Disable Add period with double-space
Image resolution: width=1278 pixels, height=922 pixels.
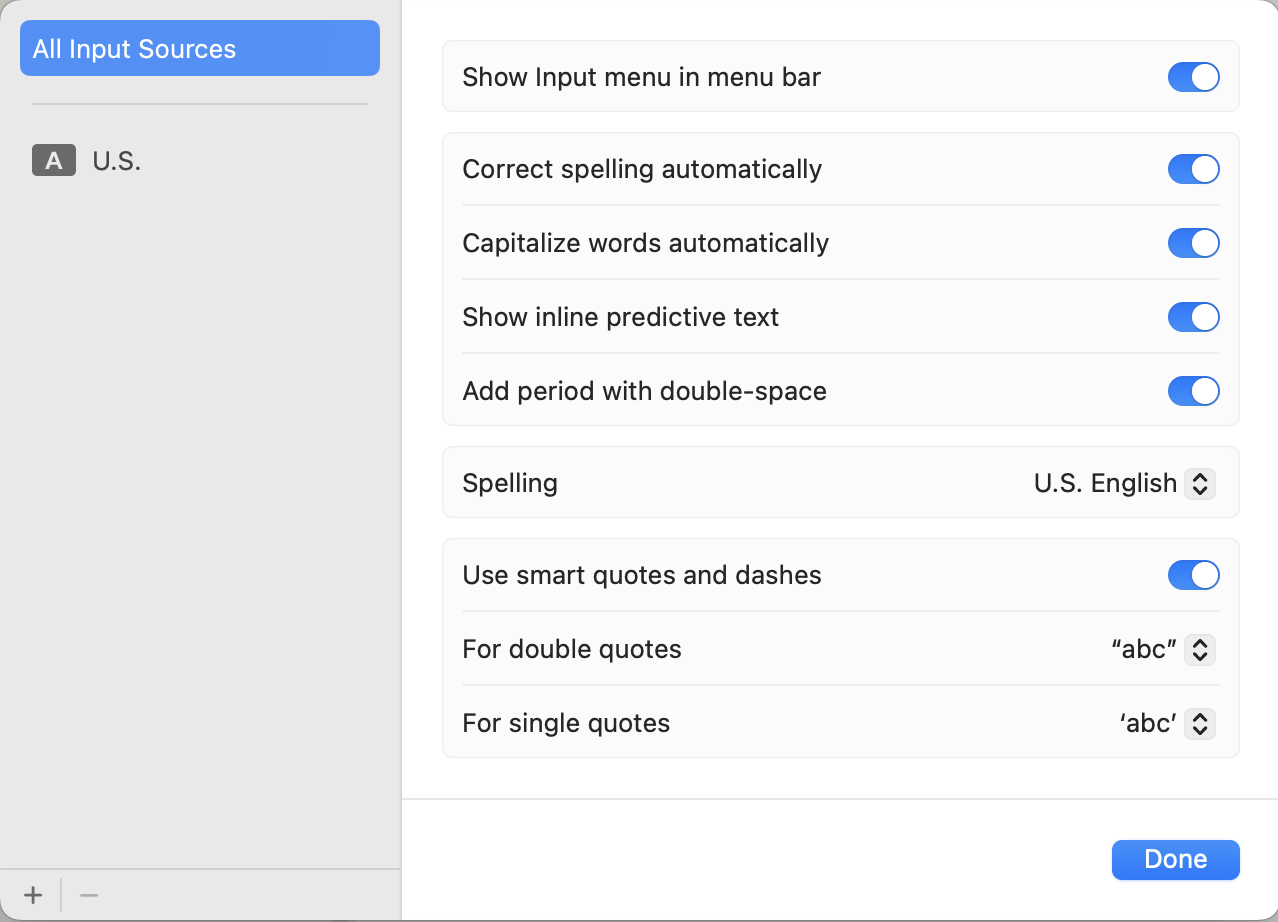click(x=1193, y=391)
